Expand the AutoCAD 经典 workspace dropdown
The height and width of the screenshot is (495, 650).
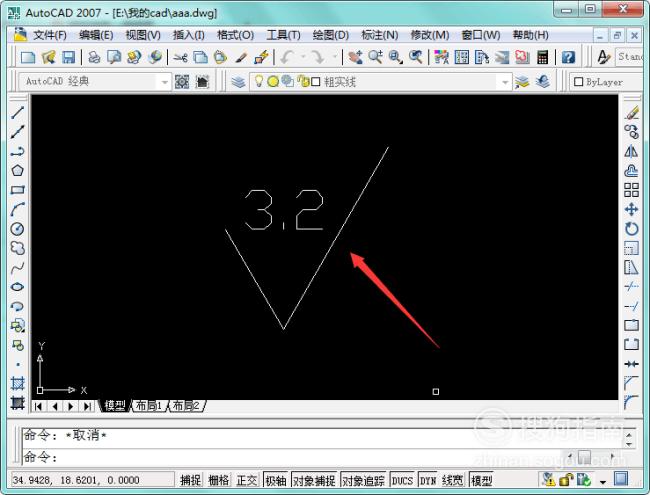[x=165, y=82]
